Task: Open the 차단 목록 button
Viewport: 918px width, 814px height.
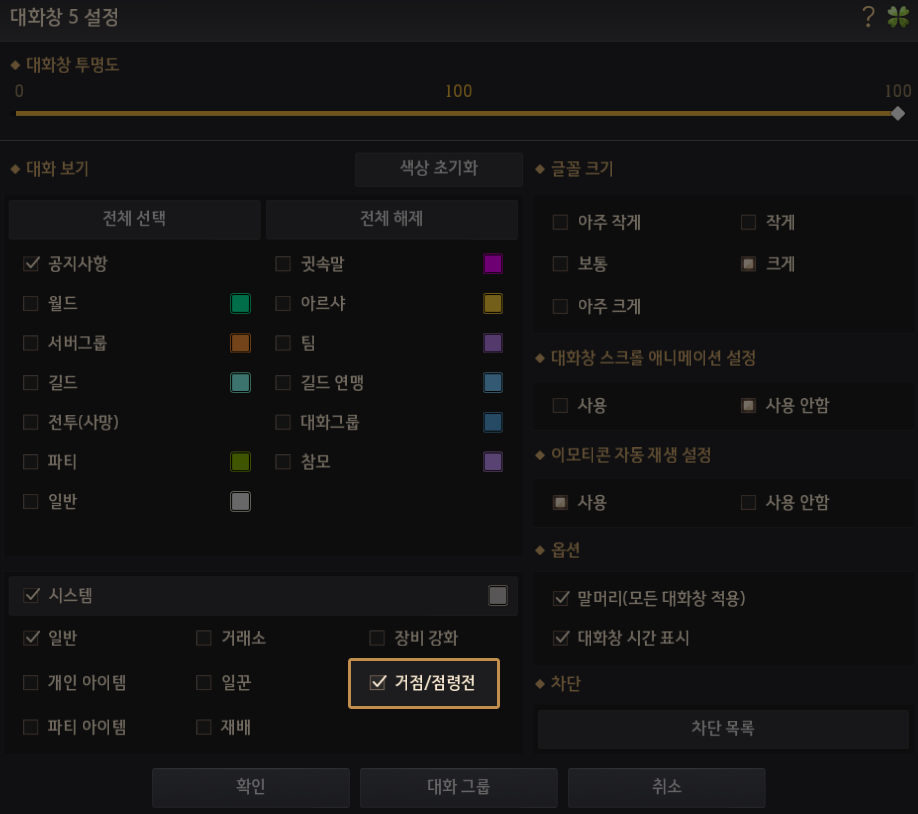Action: [x=723, y=729]
